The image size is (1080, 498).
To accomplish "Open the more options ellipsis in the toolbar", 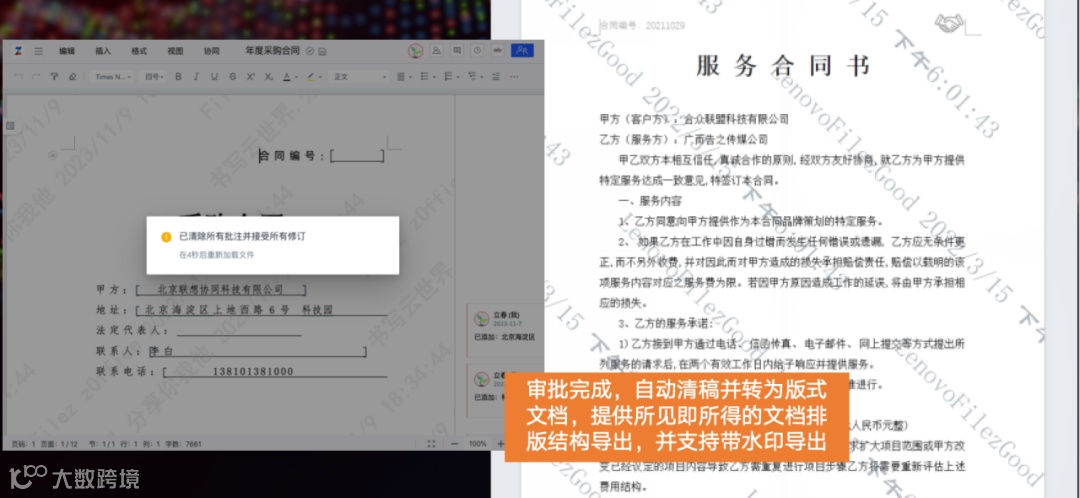I will 515,76.
